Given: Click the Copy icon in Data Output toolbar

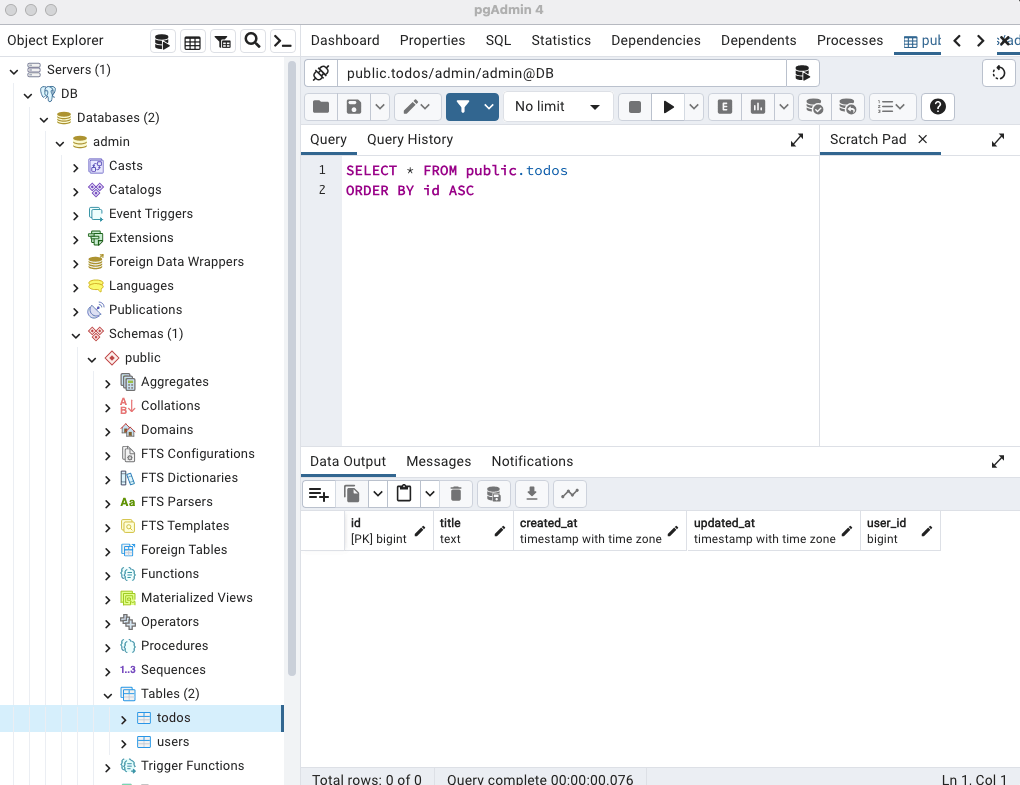Looking at the screenshot, I should click(352, 494).
